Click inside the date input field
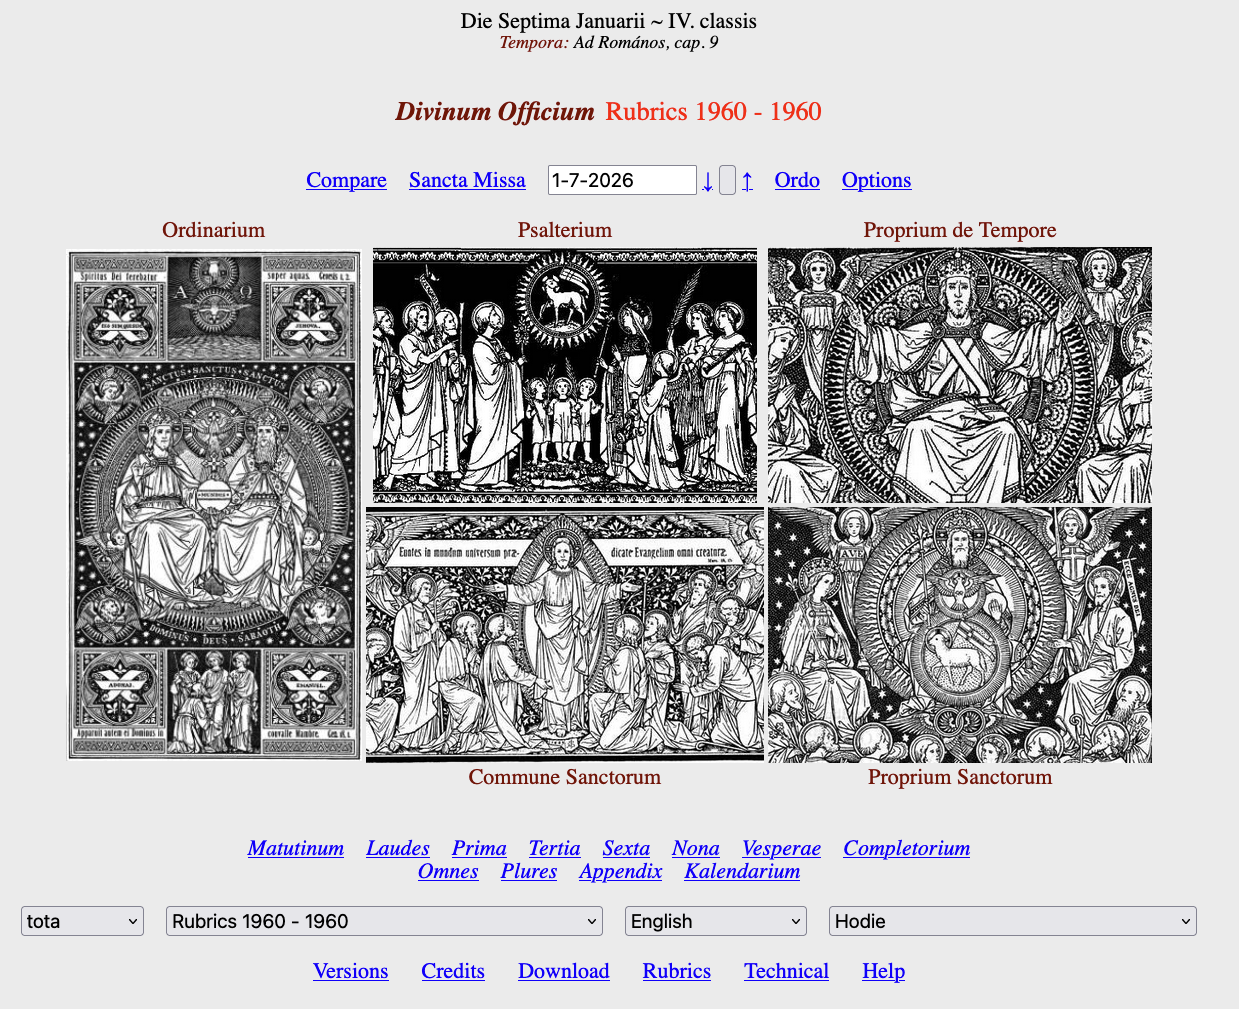 coord(621,180)
